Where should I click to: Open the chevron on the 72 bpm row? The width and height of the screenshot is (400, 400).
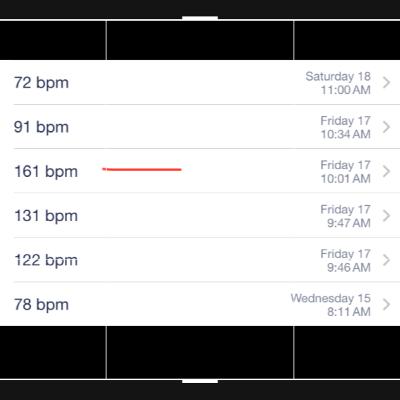386,82
